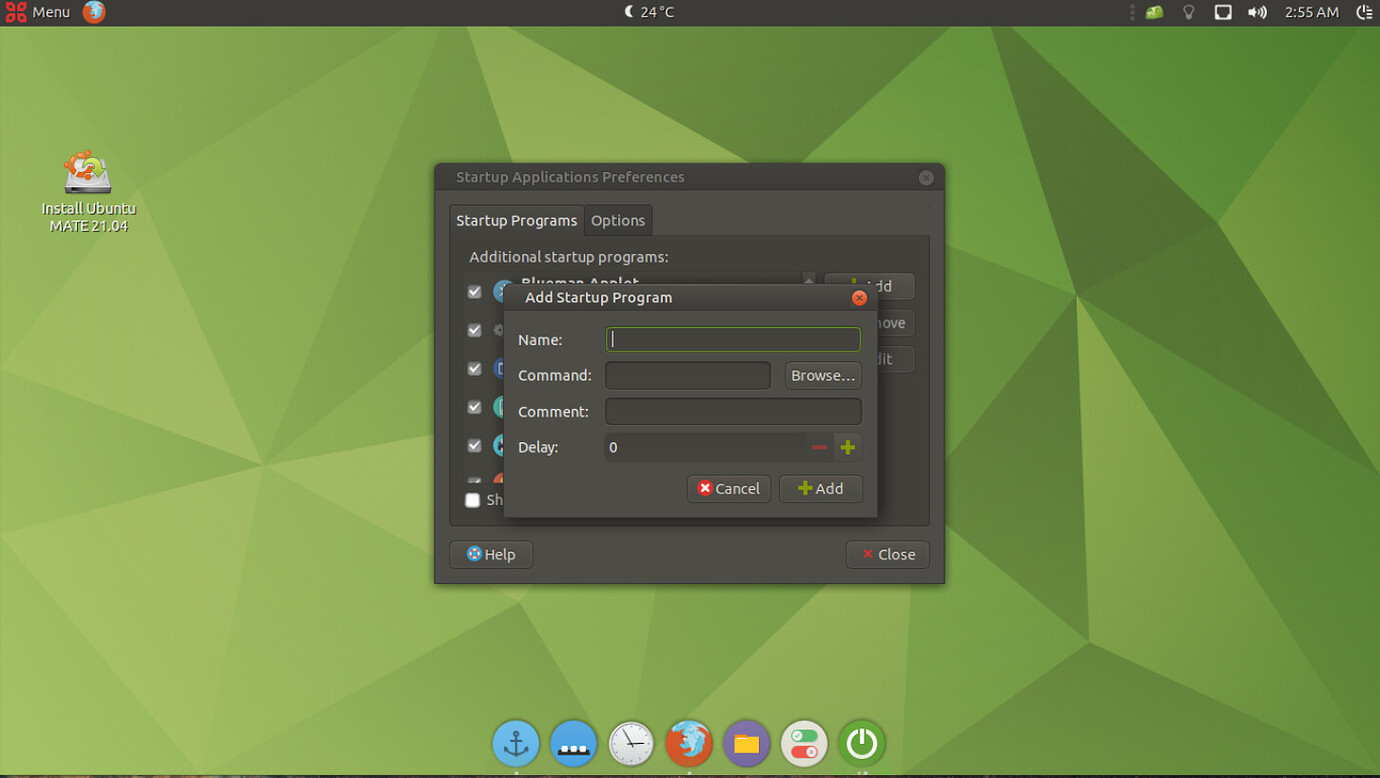Image resolution: width=1380 pixels, height=778 pixels.
Task: Toggle the second startup program checkbox
Action: click(475, 330)
